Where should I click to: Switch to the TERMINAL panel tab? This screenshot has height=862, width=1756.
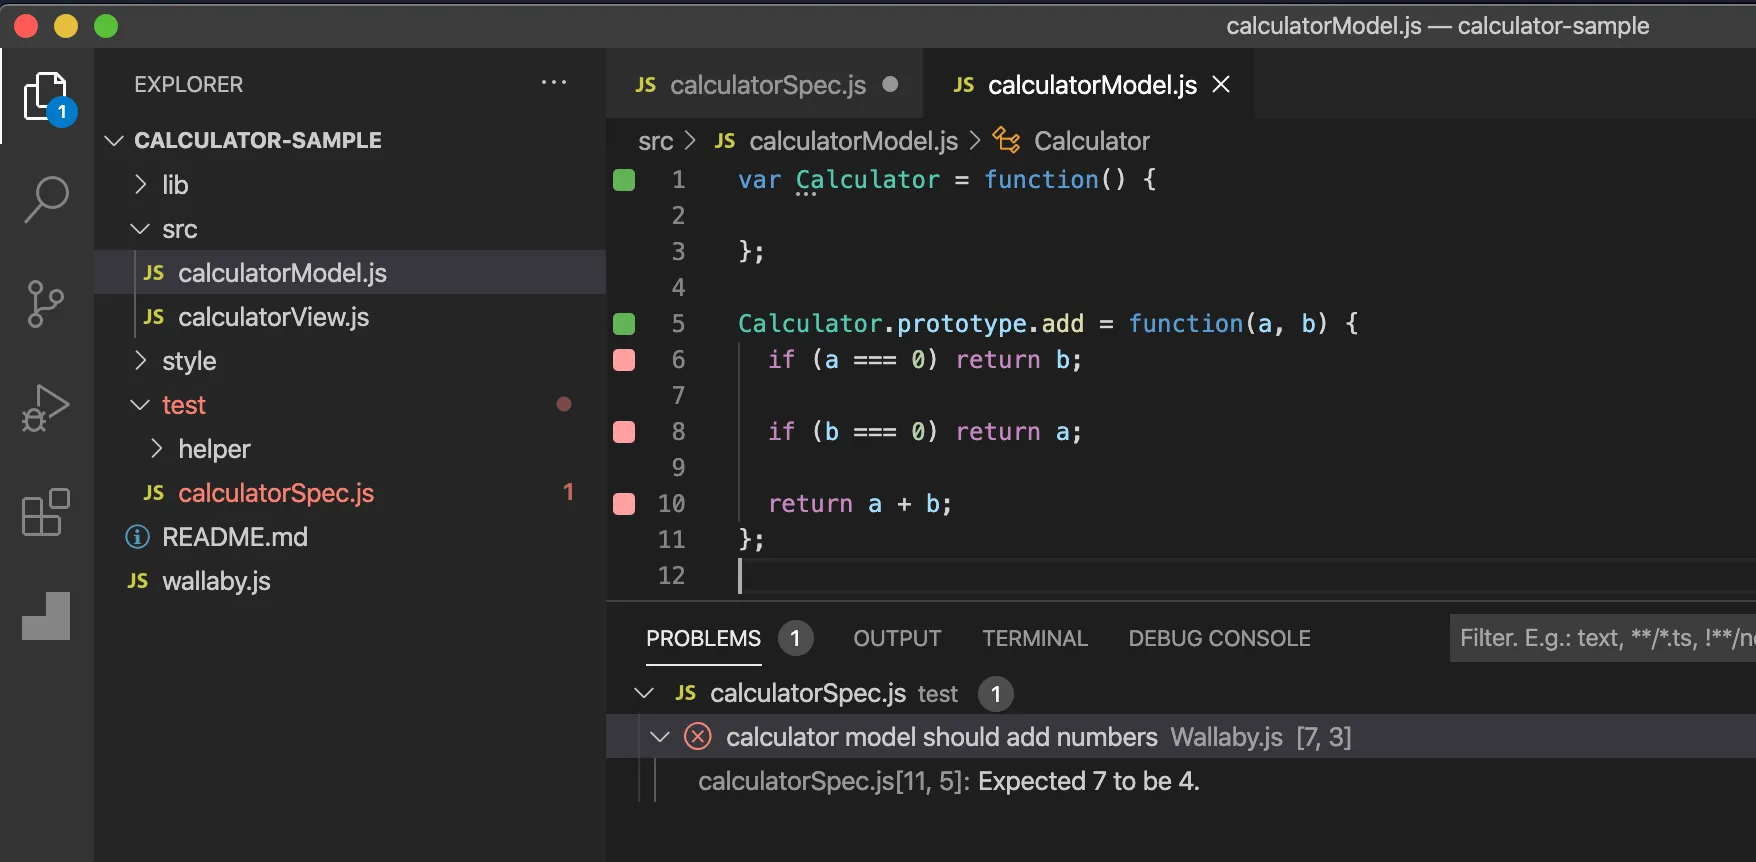click(1035, 638)
